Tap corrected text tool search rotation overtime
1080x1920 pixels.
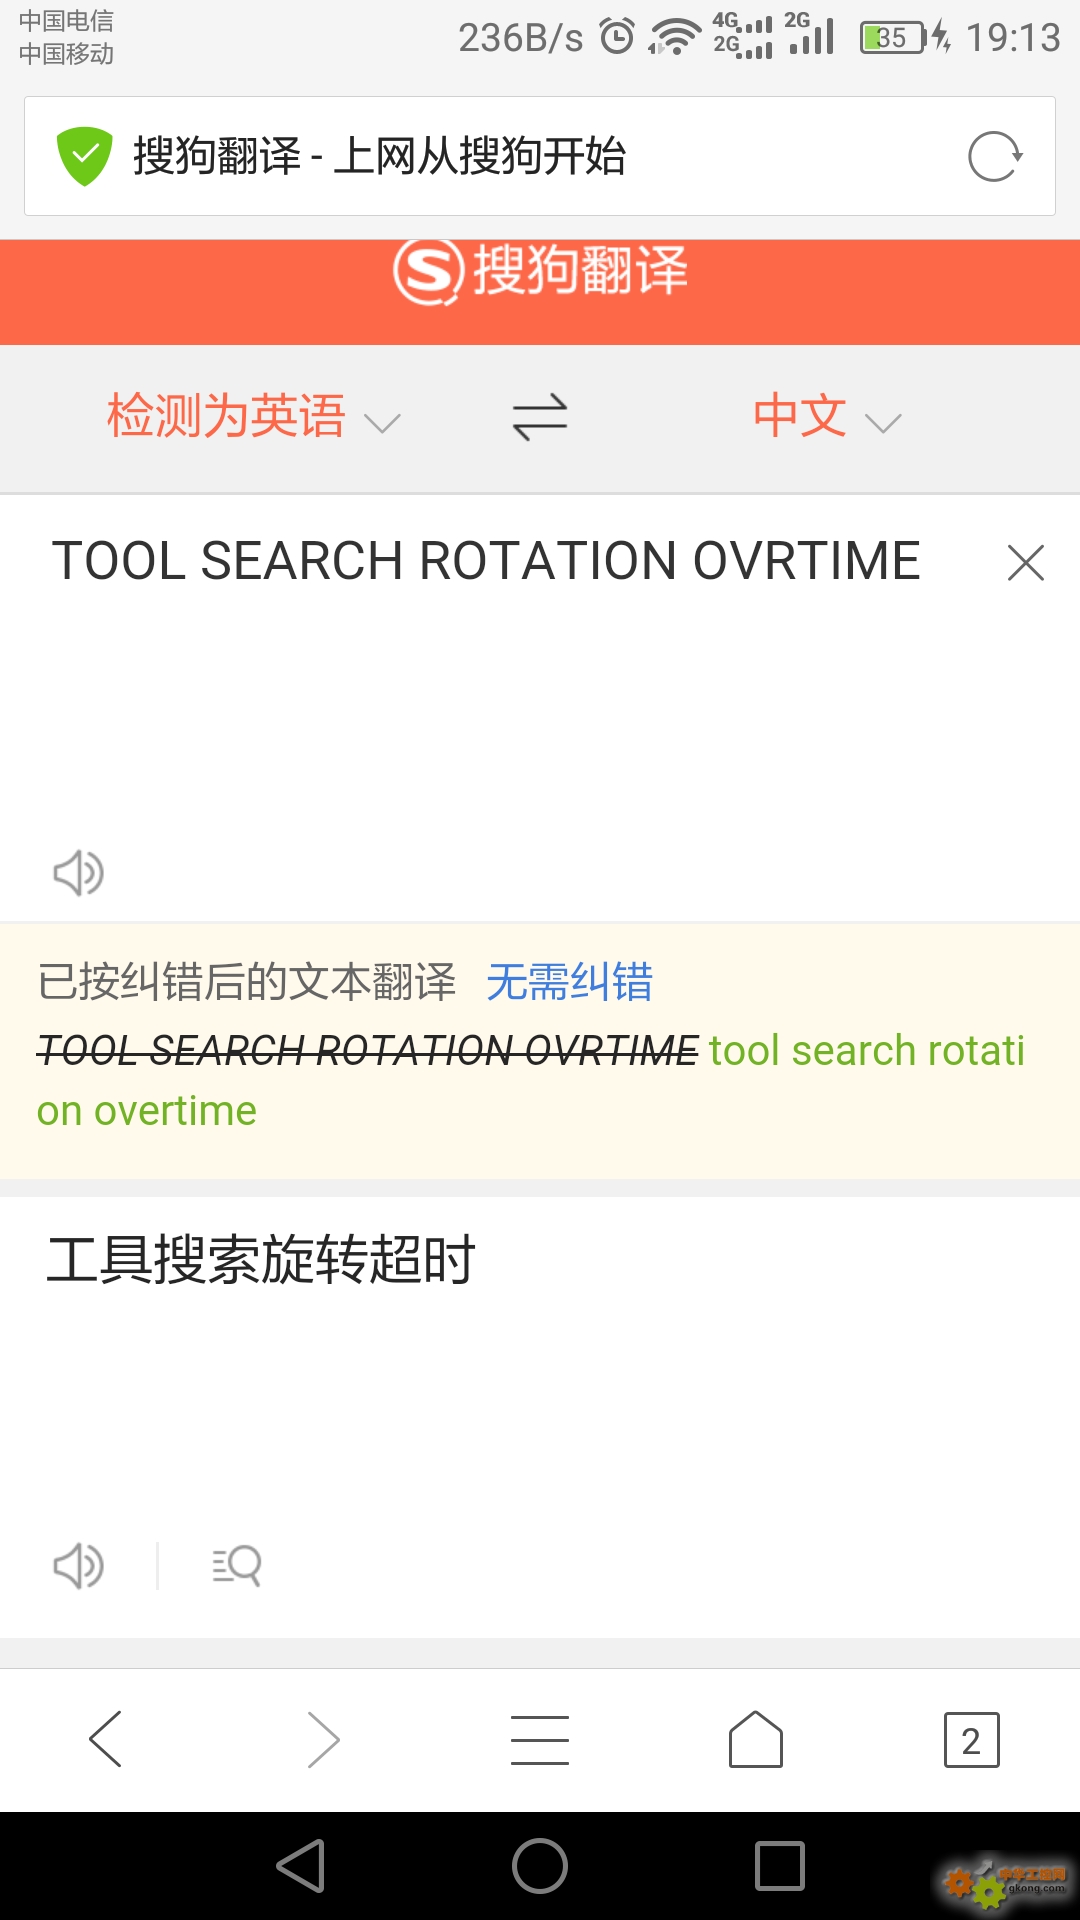(531, 1081)
